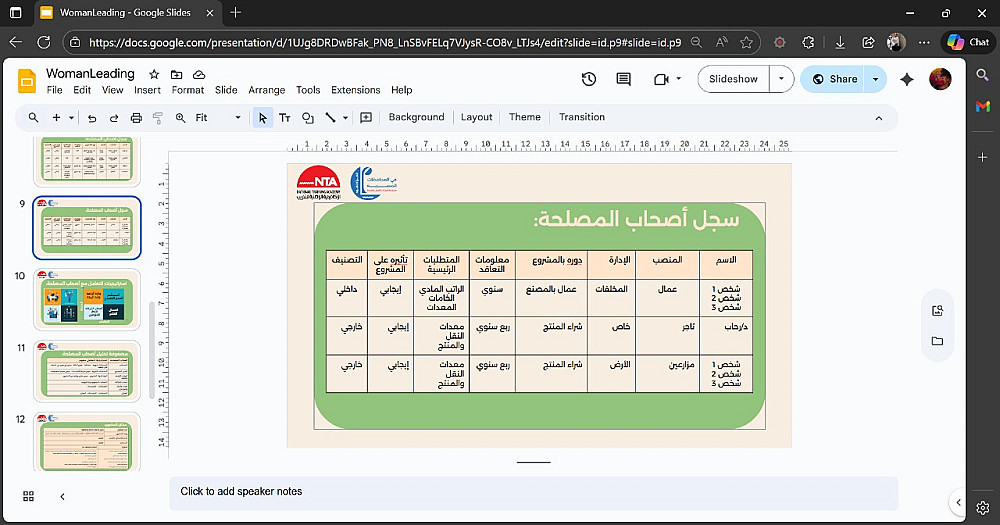This screenshot has width=1000, height=525.
Task: Start a video call with camera icon
Action: coord(661,79)
